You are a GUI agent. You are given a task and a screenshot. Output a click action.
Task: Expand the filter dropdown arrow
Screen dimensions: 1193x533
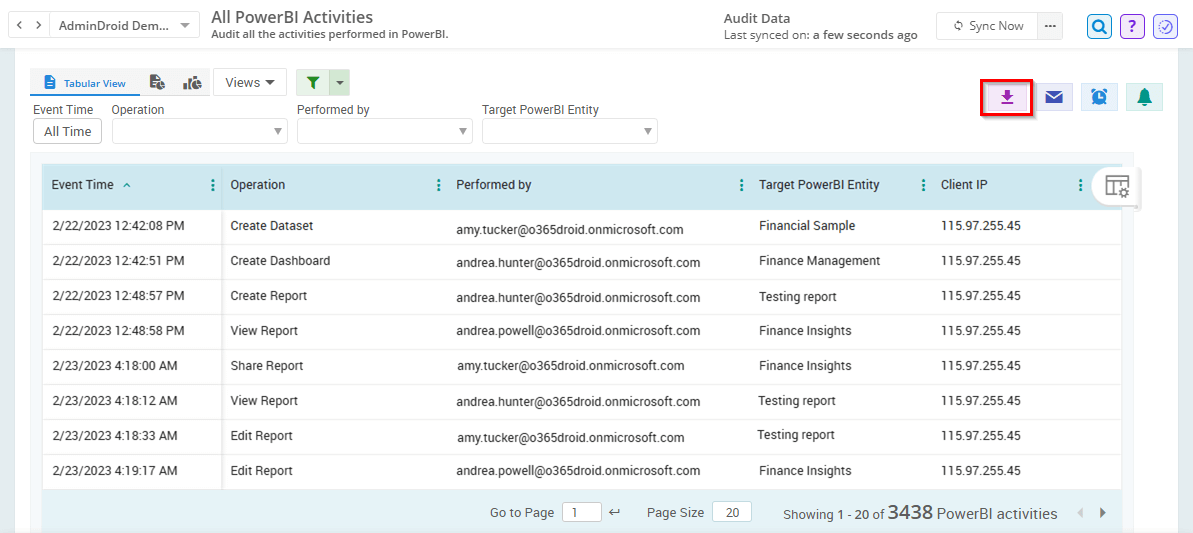pyautogui.click(x=340, y=82)
